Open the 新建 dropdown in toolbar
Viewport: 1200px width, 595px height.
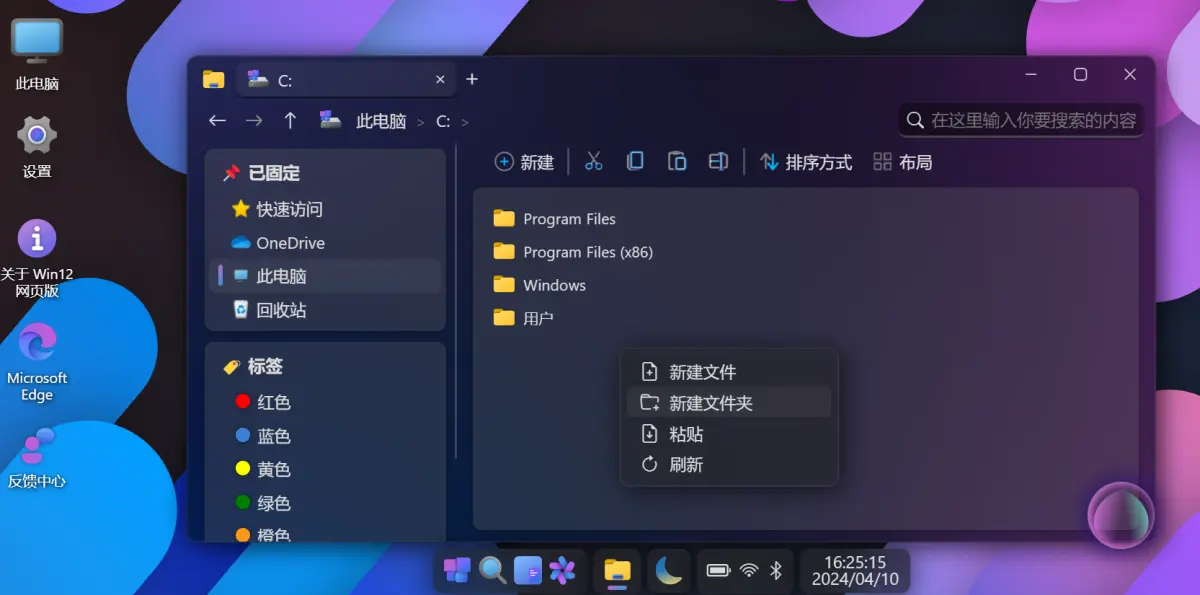(525, 162)
